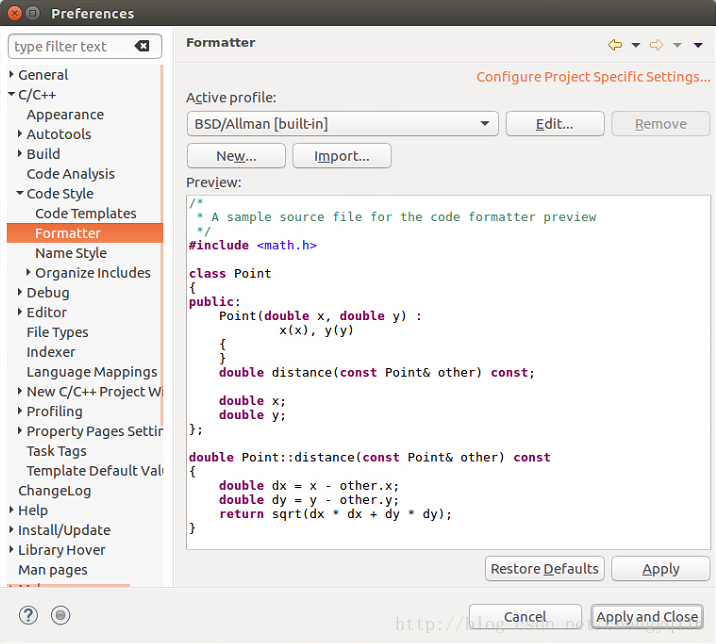Click the tree's vertical scrollbar
Image resolution: width=716 pixels, height=644 pixels.
[162, 247]
